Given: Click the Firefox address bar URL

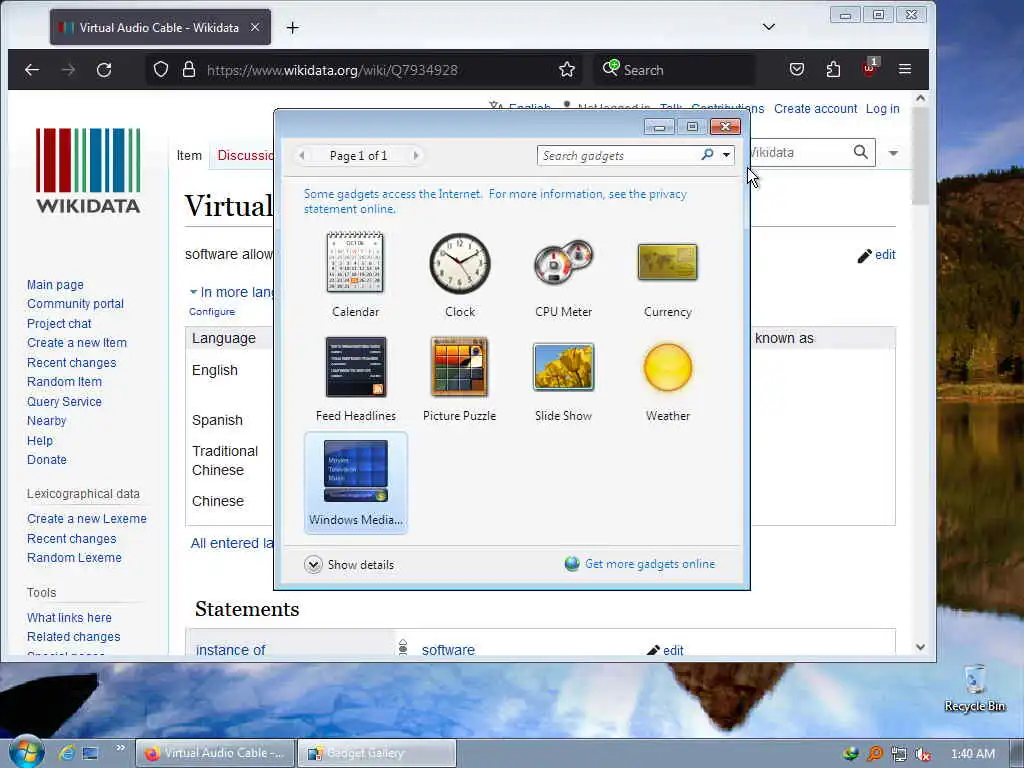Looking at the screenshot, I should (x=332, y=70).
